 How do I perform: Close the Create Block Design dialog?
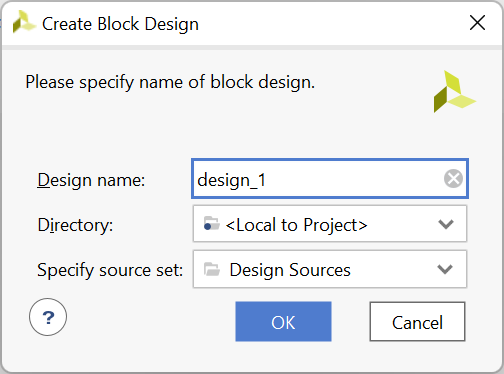click(477, 23)
